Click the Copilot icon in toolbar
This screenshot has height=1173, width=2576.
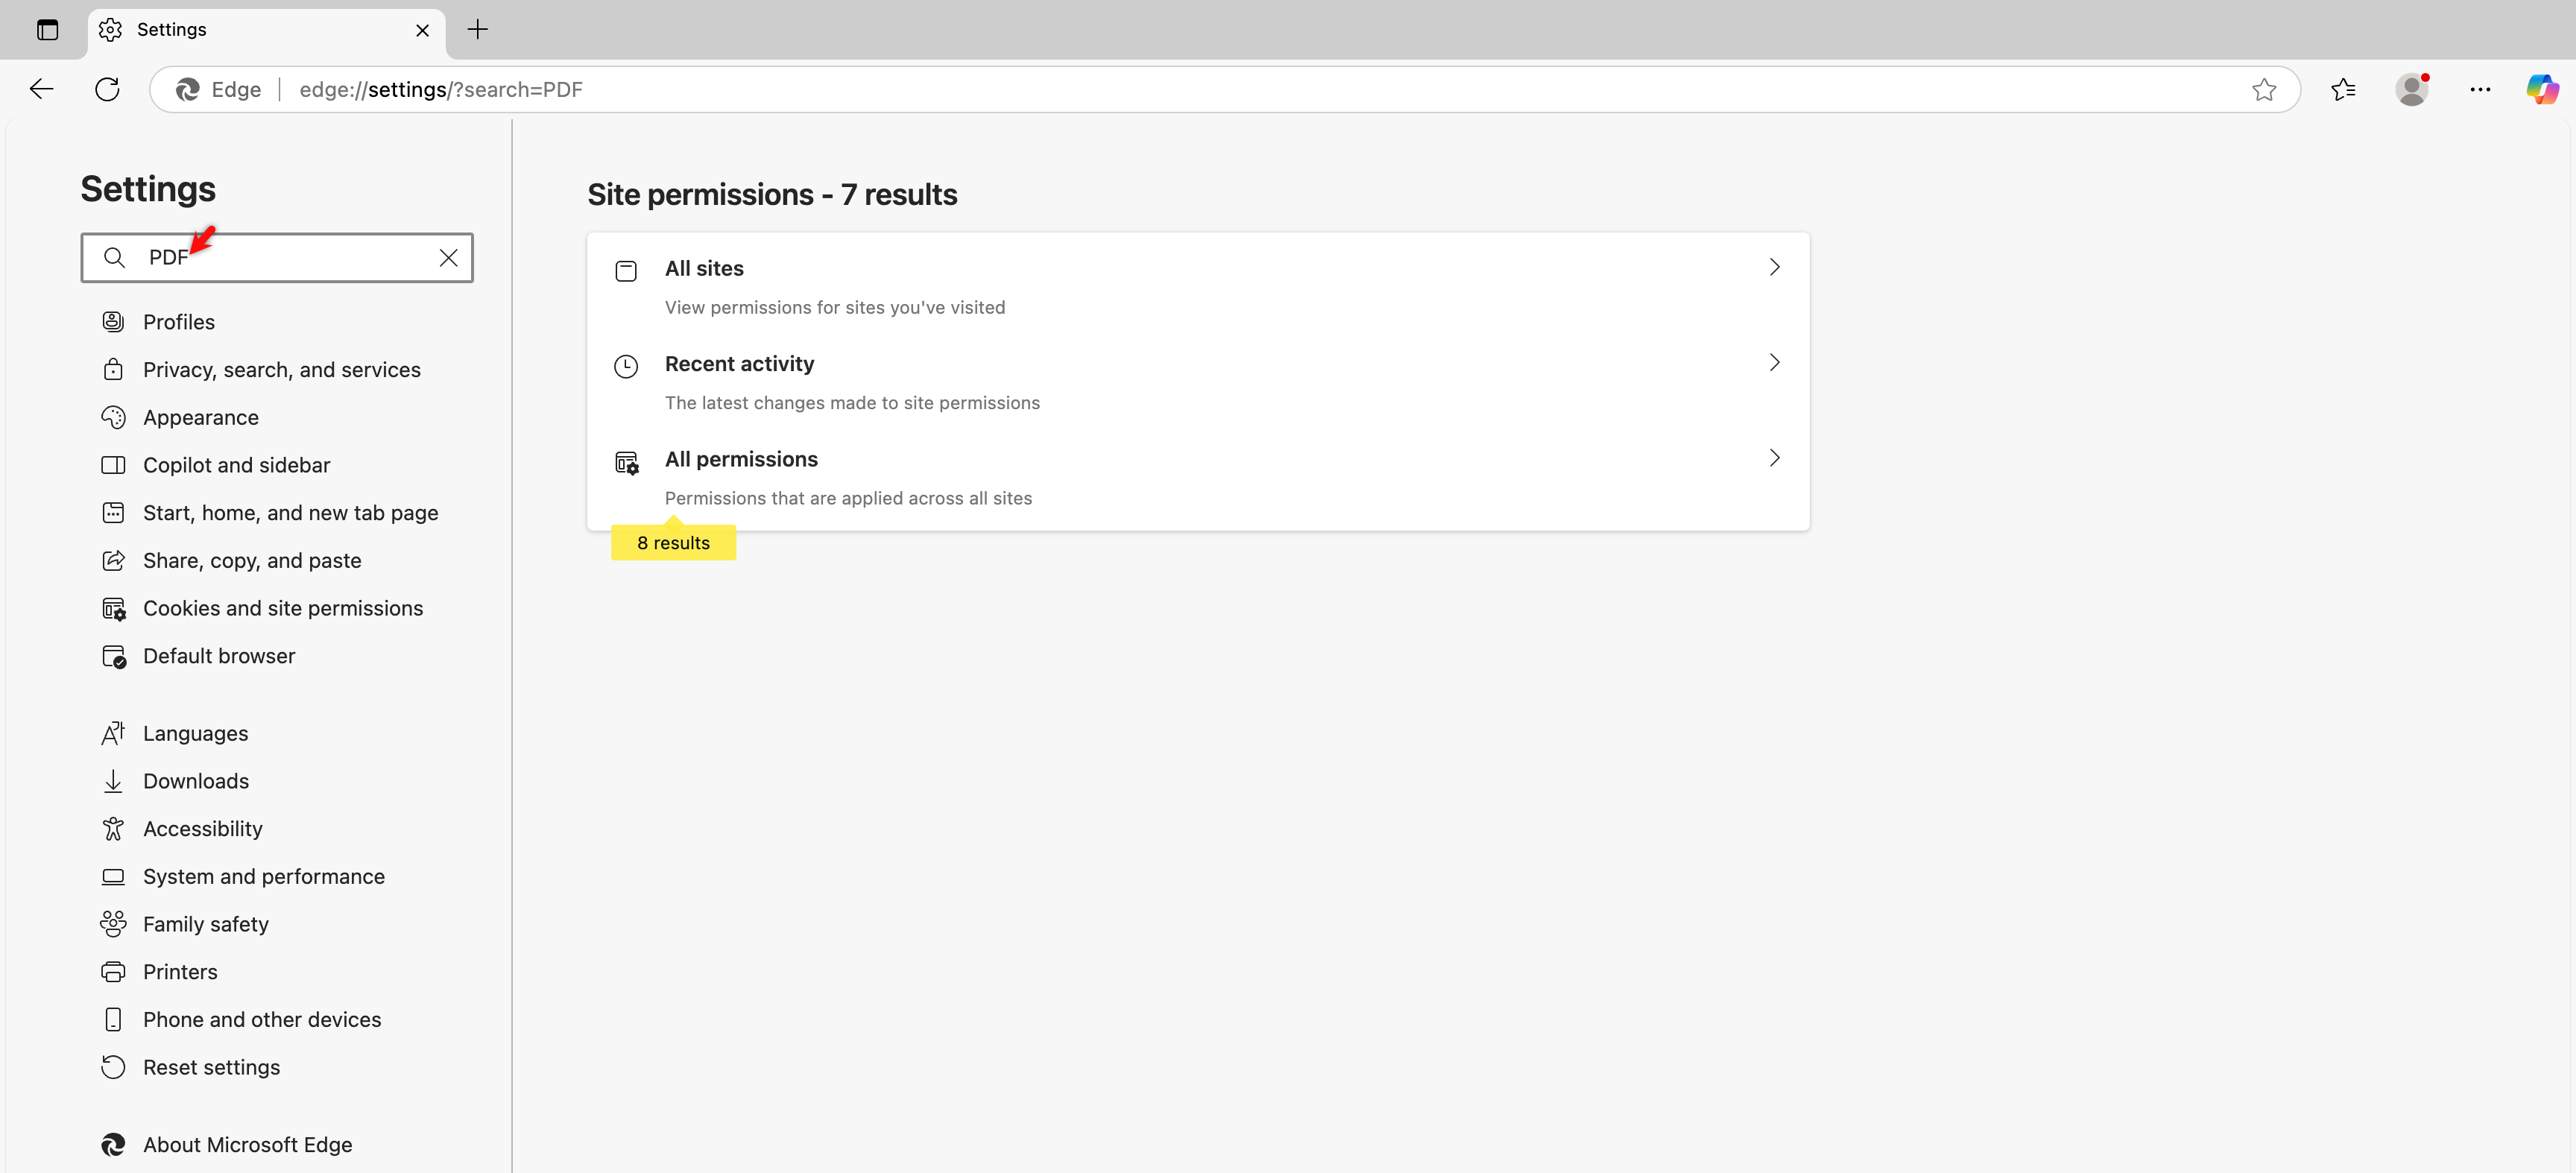coord(2541,89)
